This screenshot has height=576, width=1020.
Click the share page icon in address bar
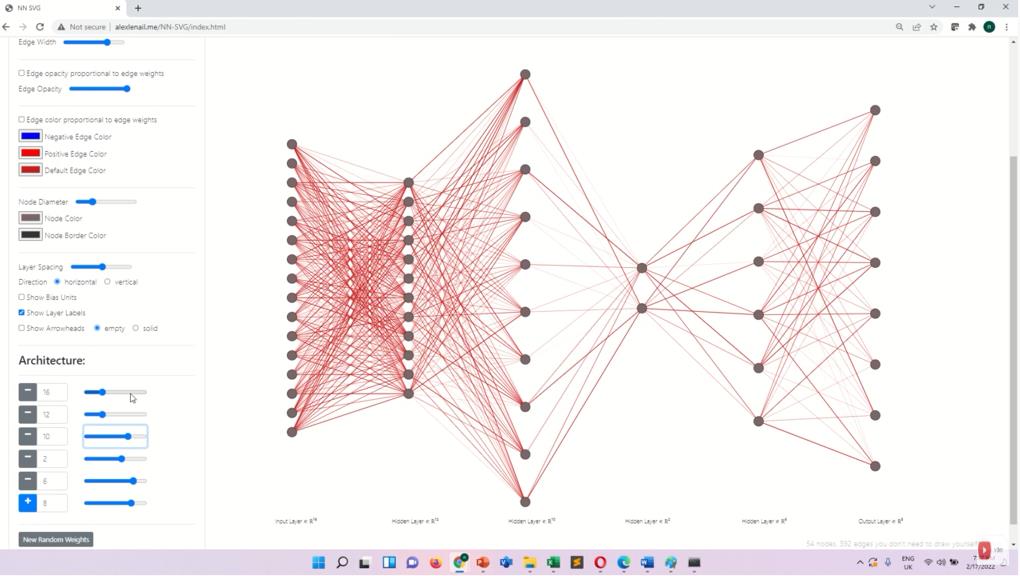[x=916, y=27]
